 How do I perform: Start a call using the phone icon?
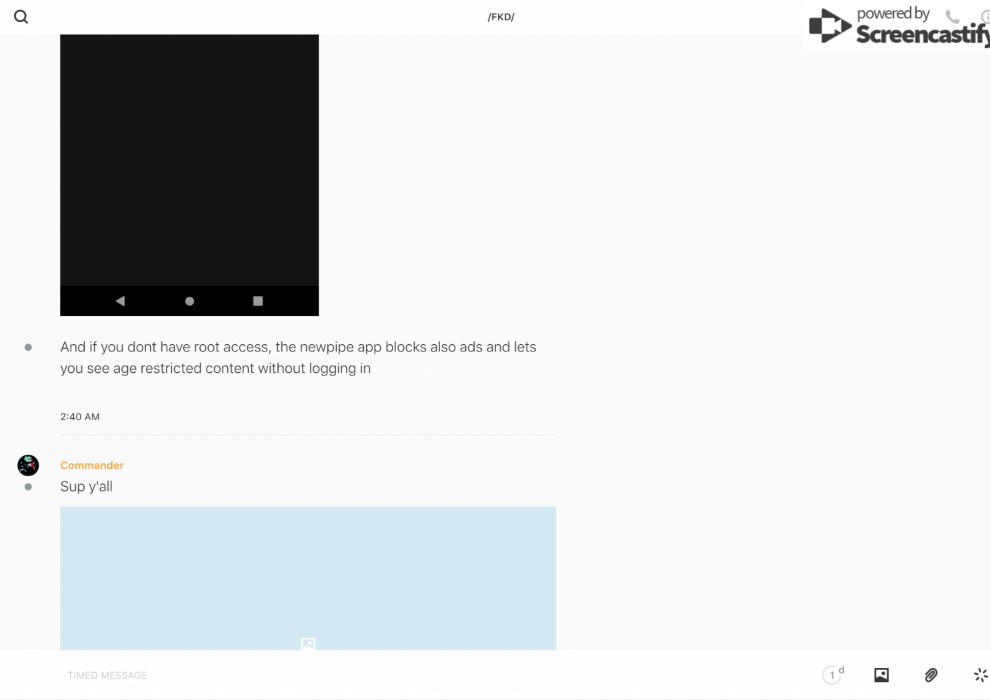click(x=952, y=17)
